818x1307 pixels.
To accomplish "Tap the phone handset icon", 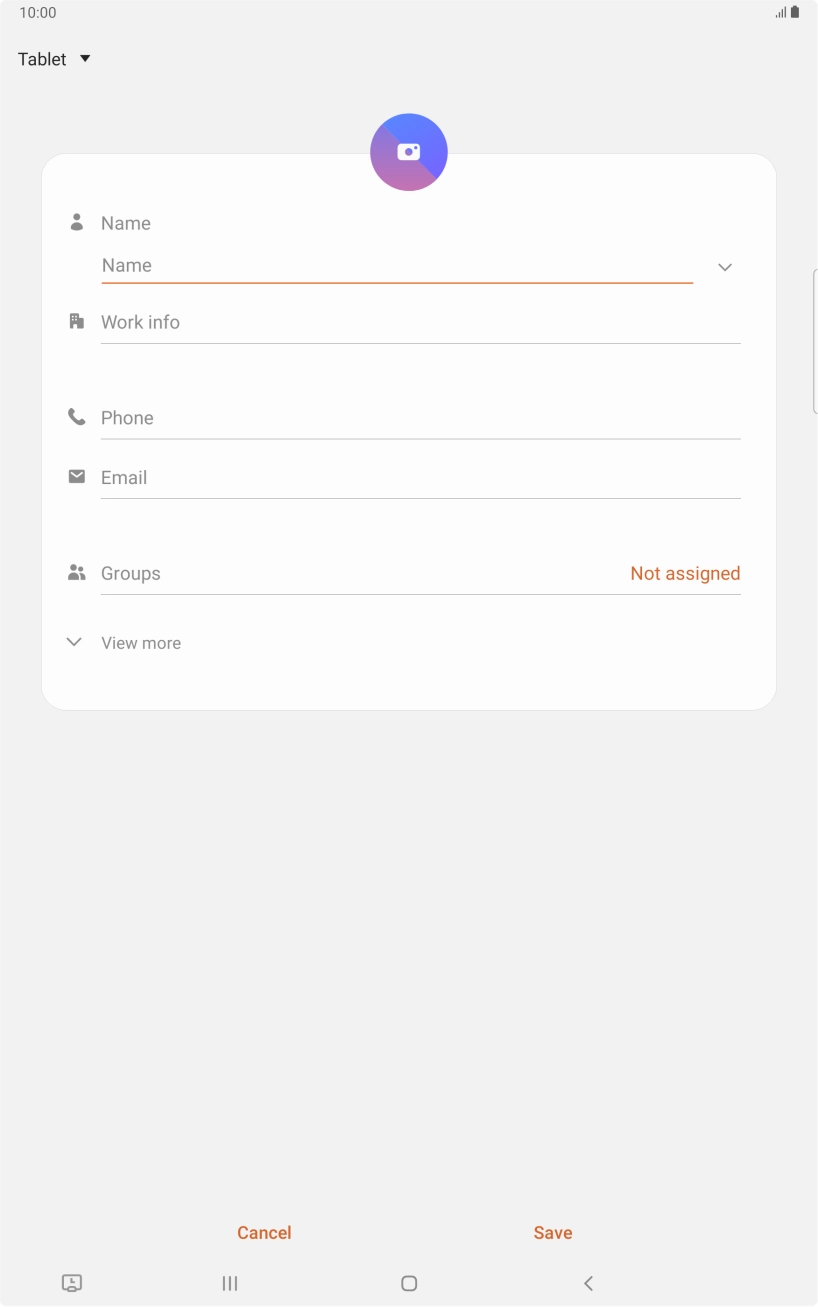I will (76, 417).
